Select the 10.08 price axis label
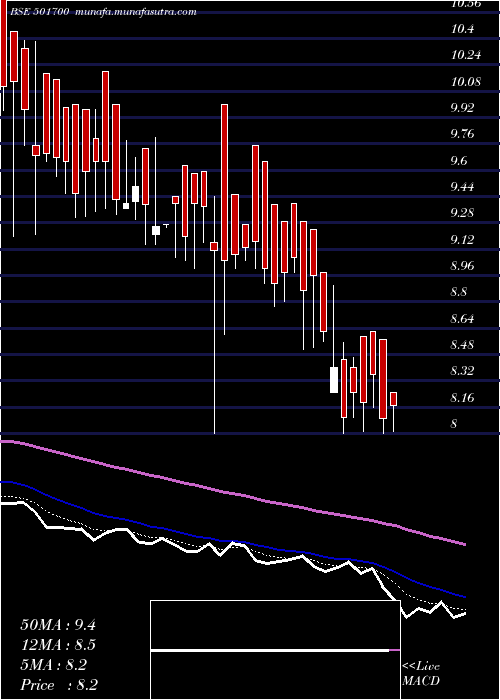Image resolution: width=500 pixels, height=700 pixels. pyautogui.click(x=467, y=82)
